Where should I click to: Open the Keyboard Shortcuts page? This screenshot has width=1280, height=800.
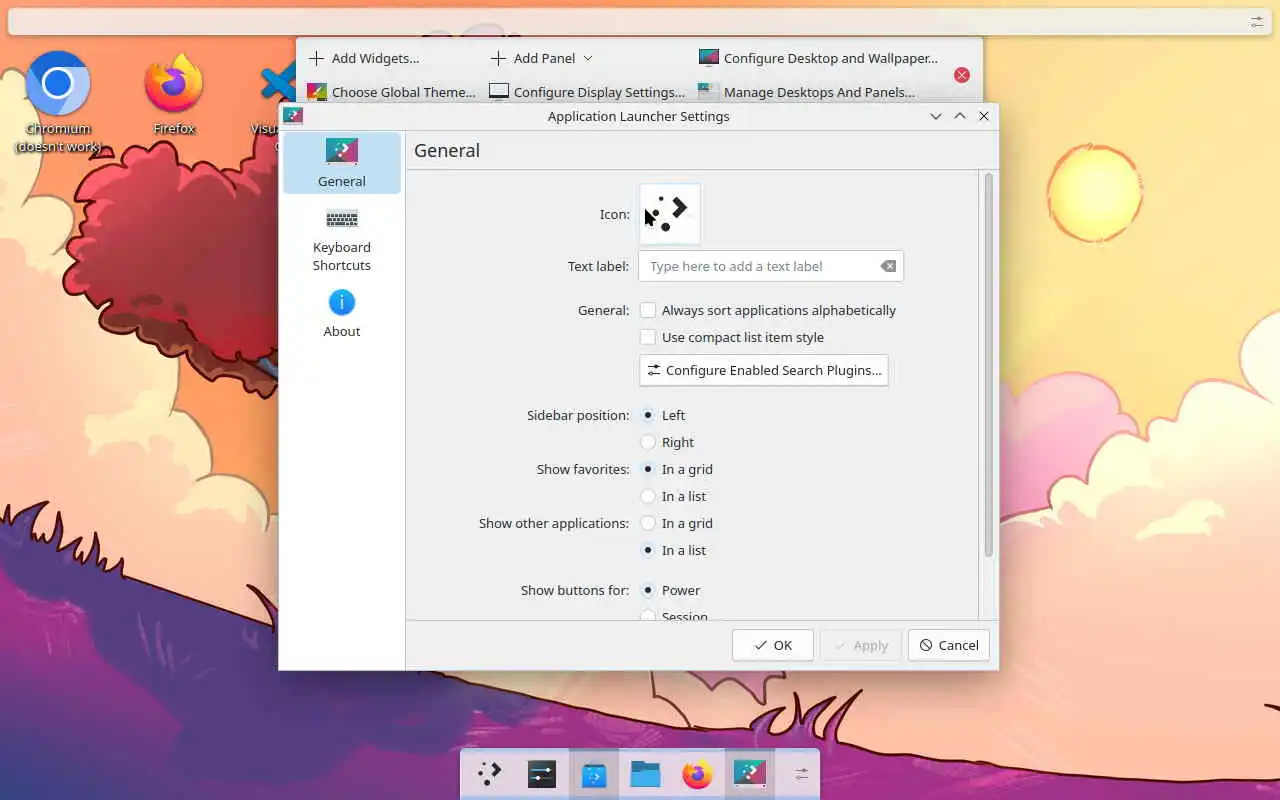pos(342,238)
